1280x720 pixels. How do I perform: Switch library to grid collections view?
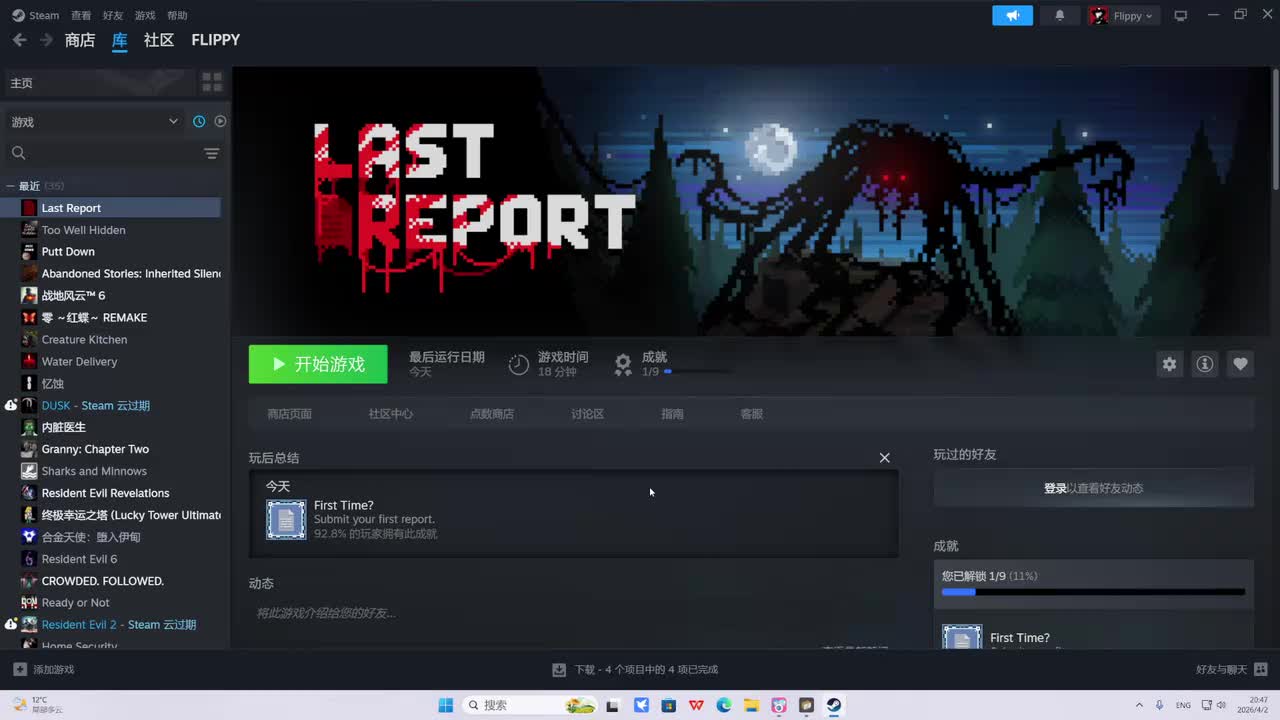pos(212,82)
